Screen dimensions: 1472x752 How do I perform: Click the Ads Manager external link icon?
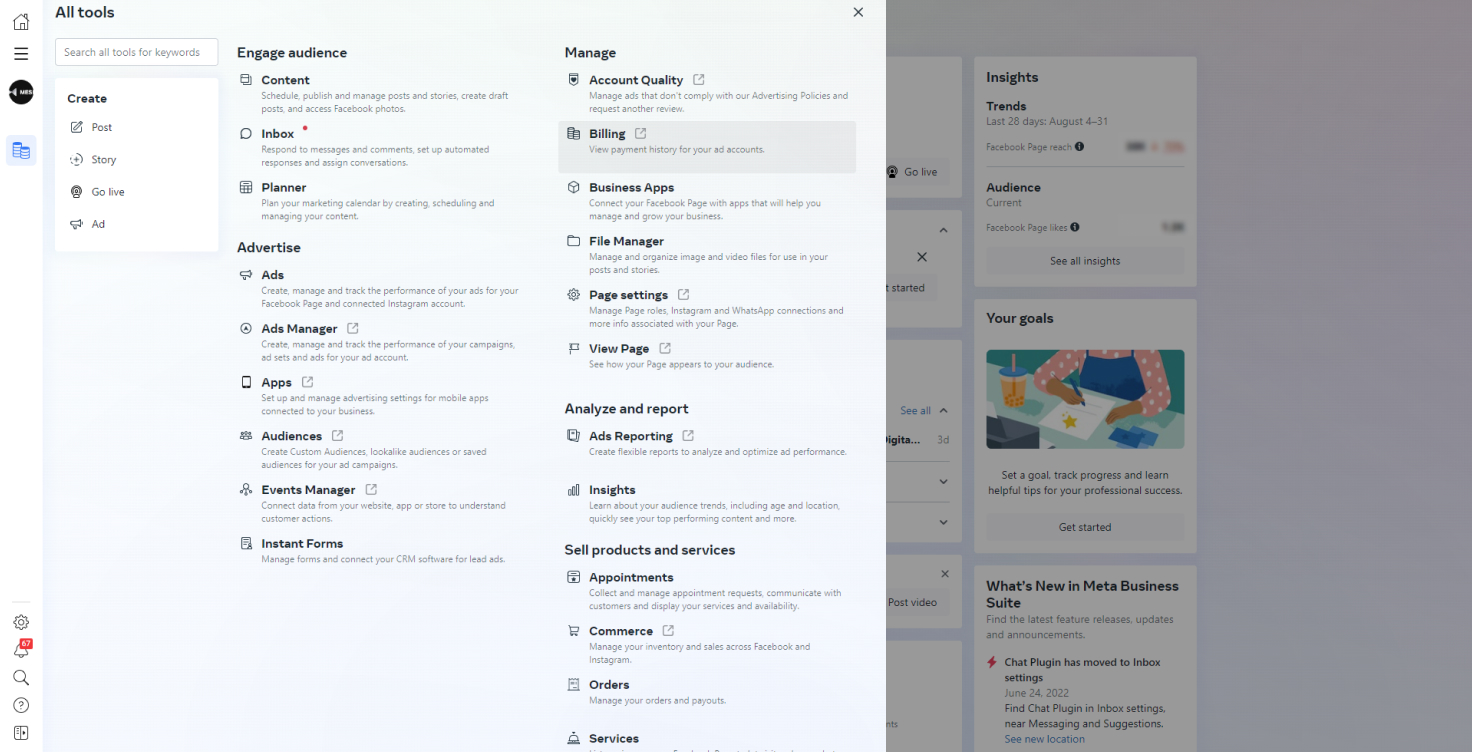click(353, 328)
